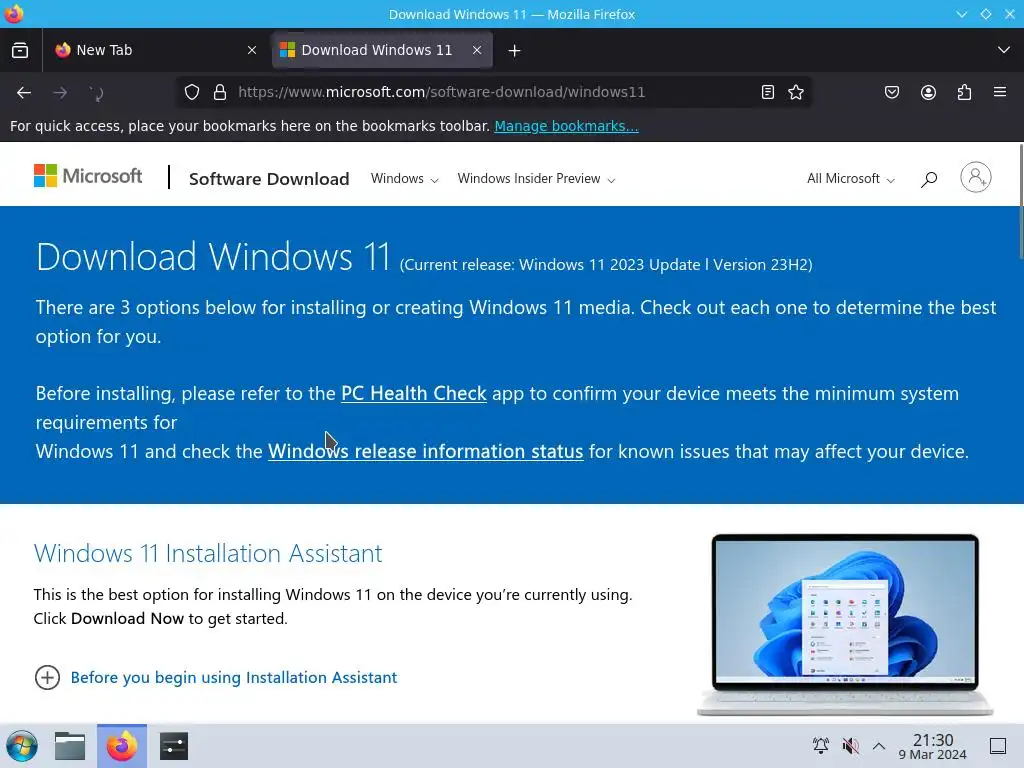Click the Windows 11 laptop image
This screenshot has height=768, width=1024.
[845, 625]
